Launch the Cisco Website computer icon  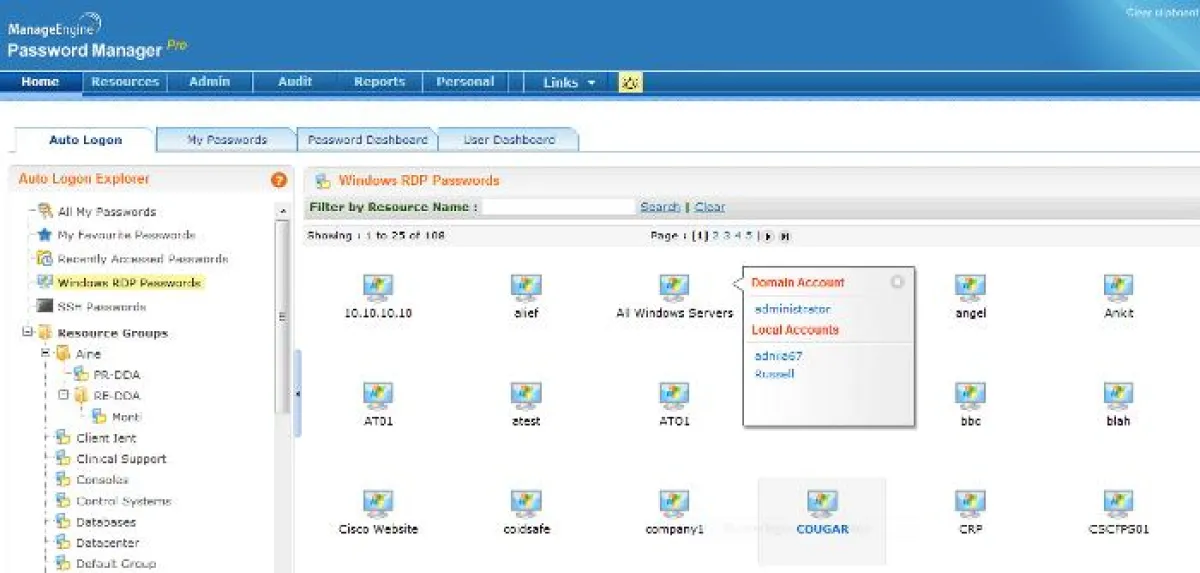point(378,504)
